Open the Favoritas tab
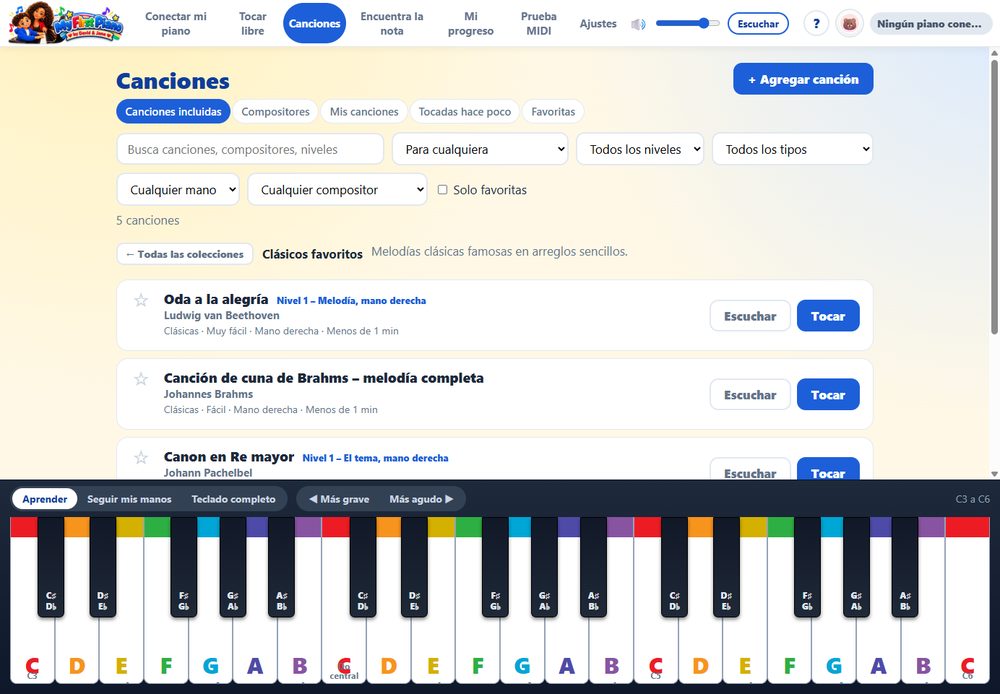1000x694 pixels. (553, 112)
